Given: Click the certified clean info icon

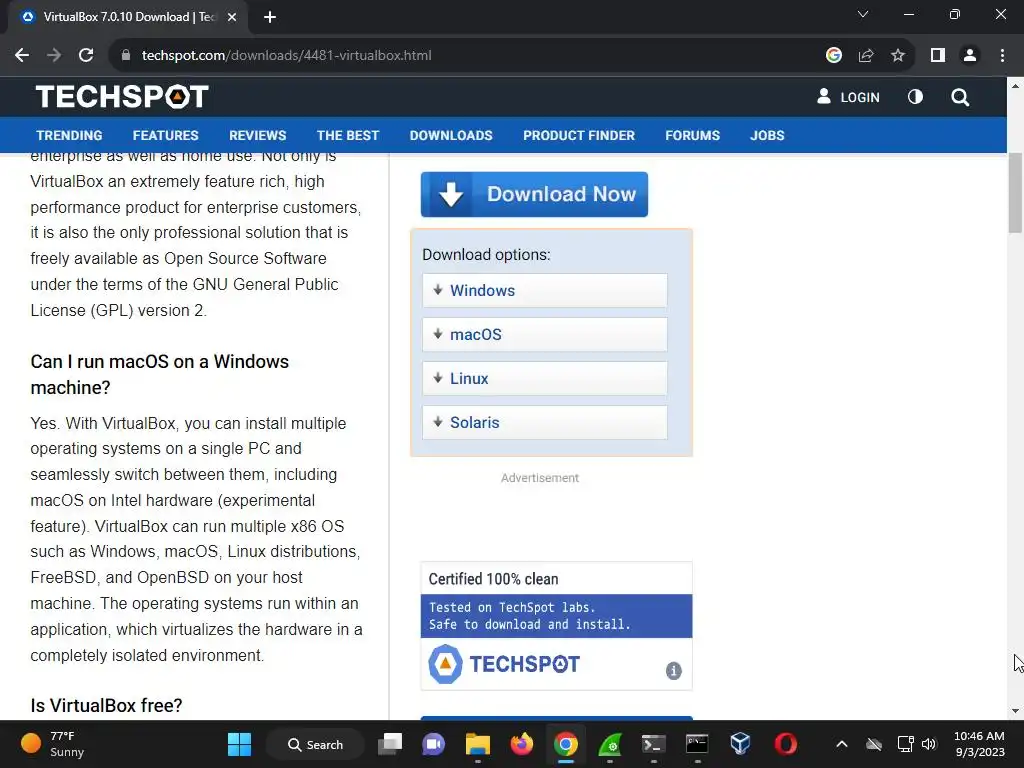Looking at the screenshot, I should point(673,671).
